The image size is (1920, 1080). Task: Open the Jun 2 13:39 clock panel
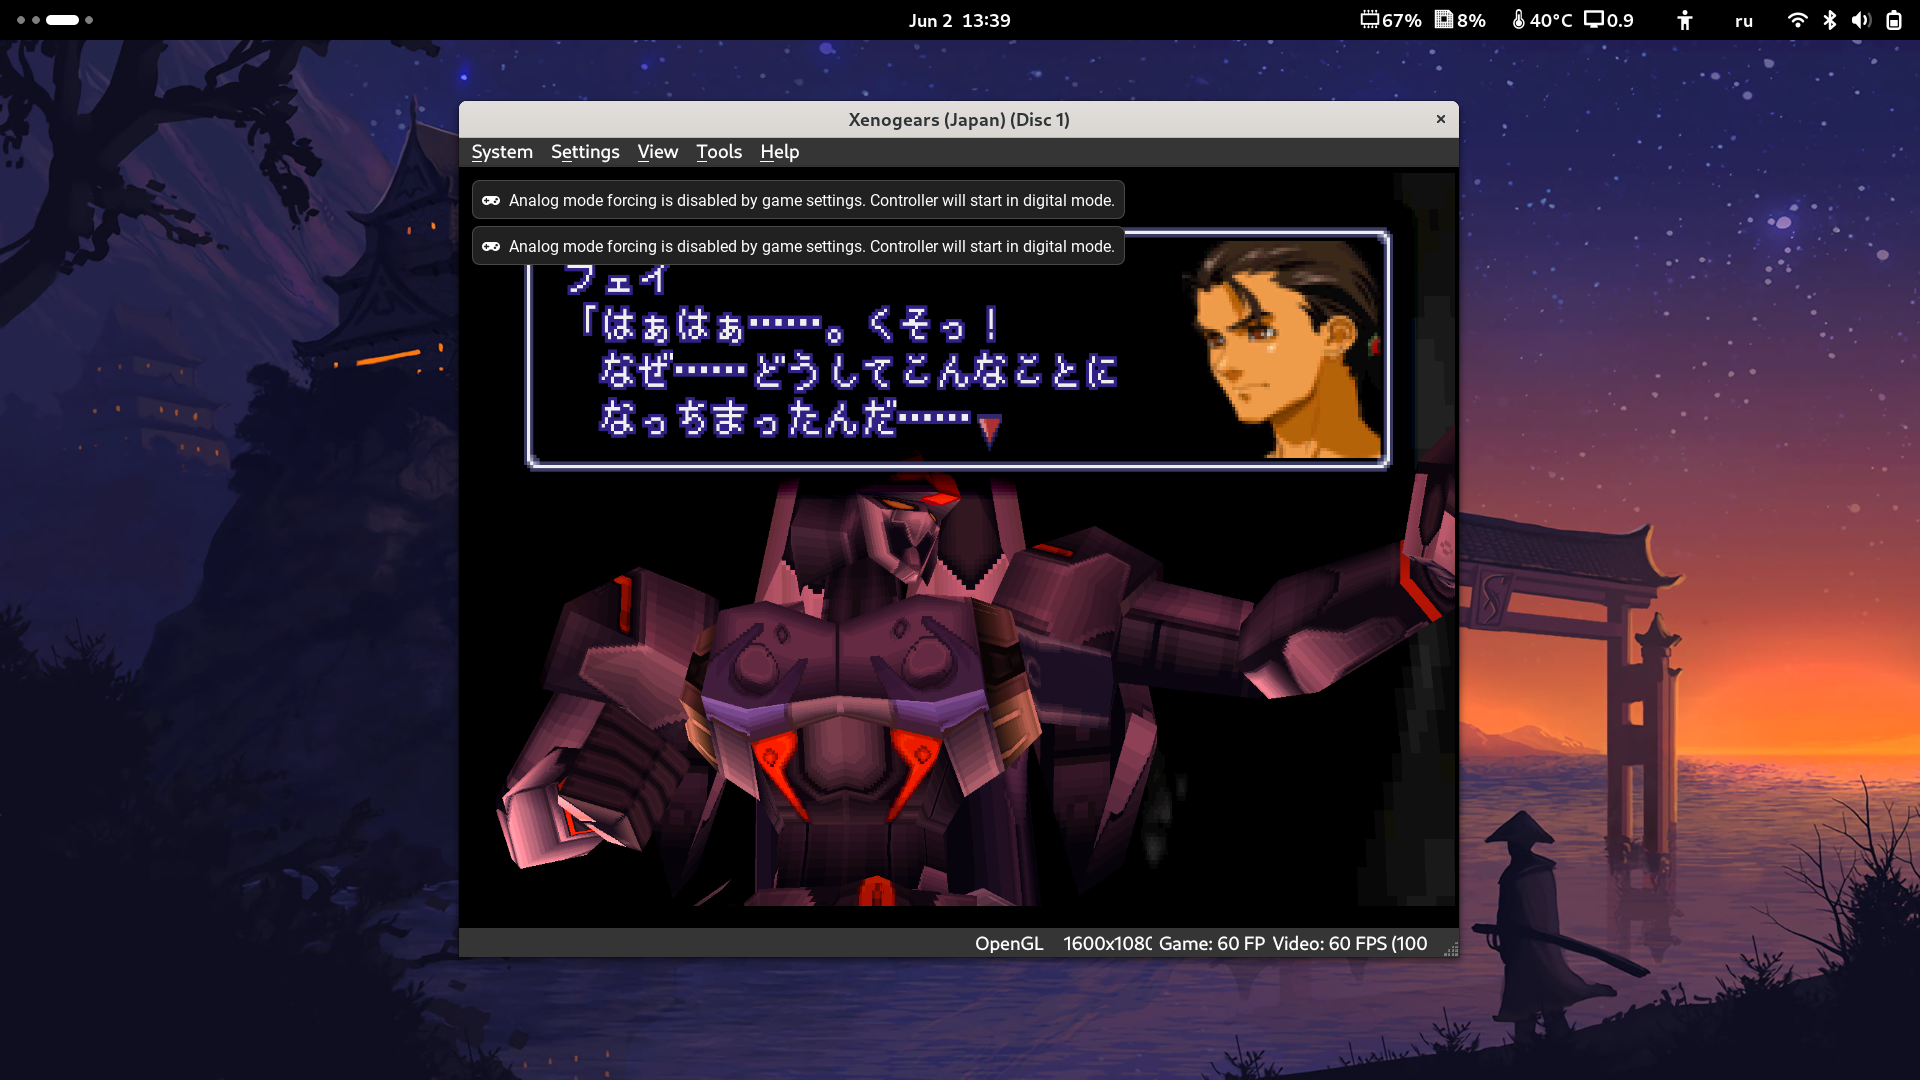[x=959, y=20]
